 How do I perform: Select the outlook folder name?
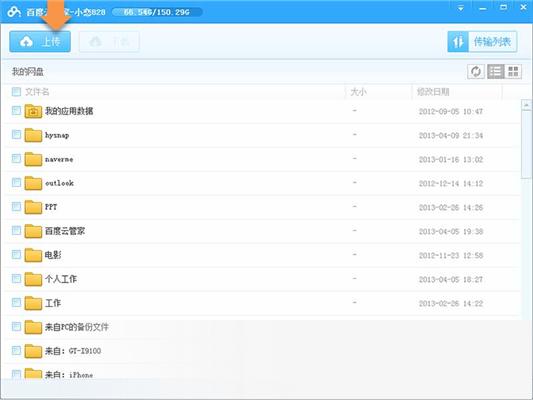(x=59, y=183)
